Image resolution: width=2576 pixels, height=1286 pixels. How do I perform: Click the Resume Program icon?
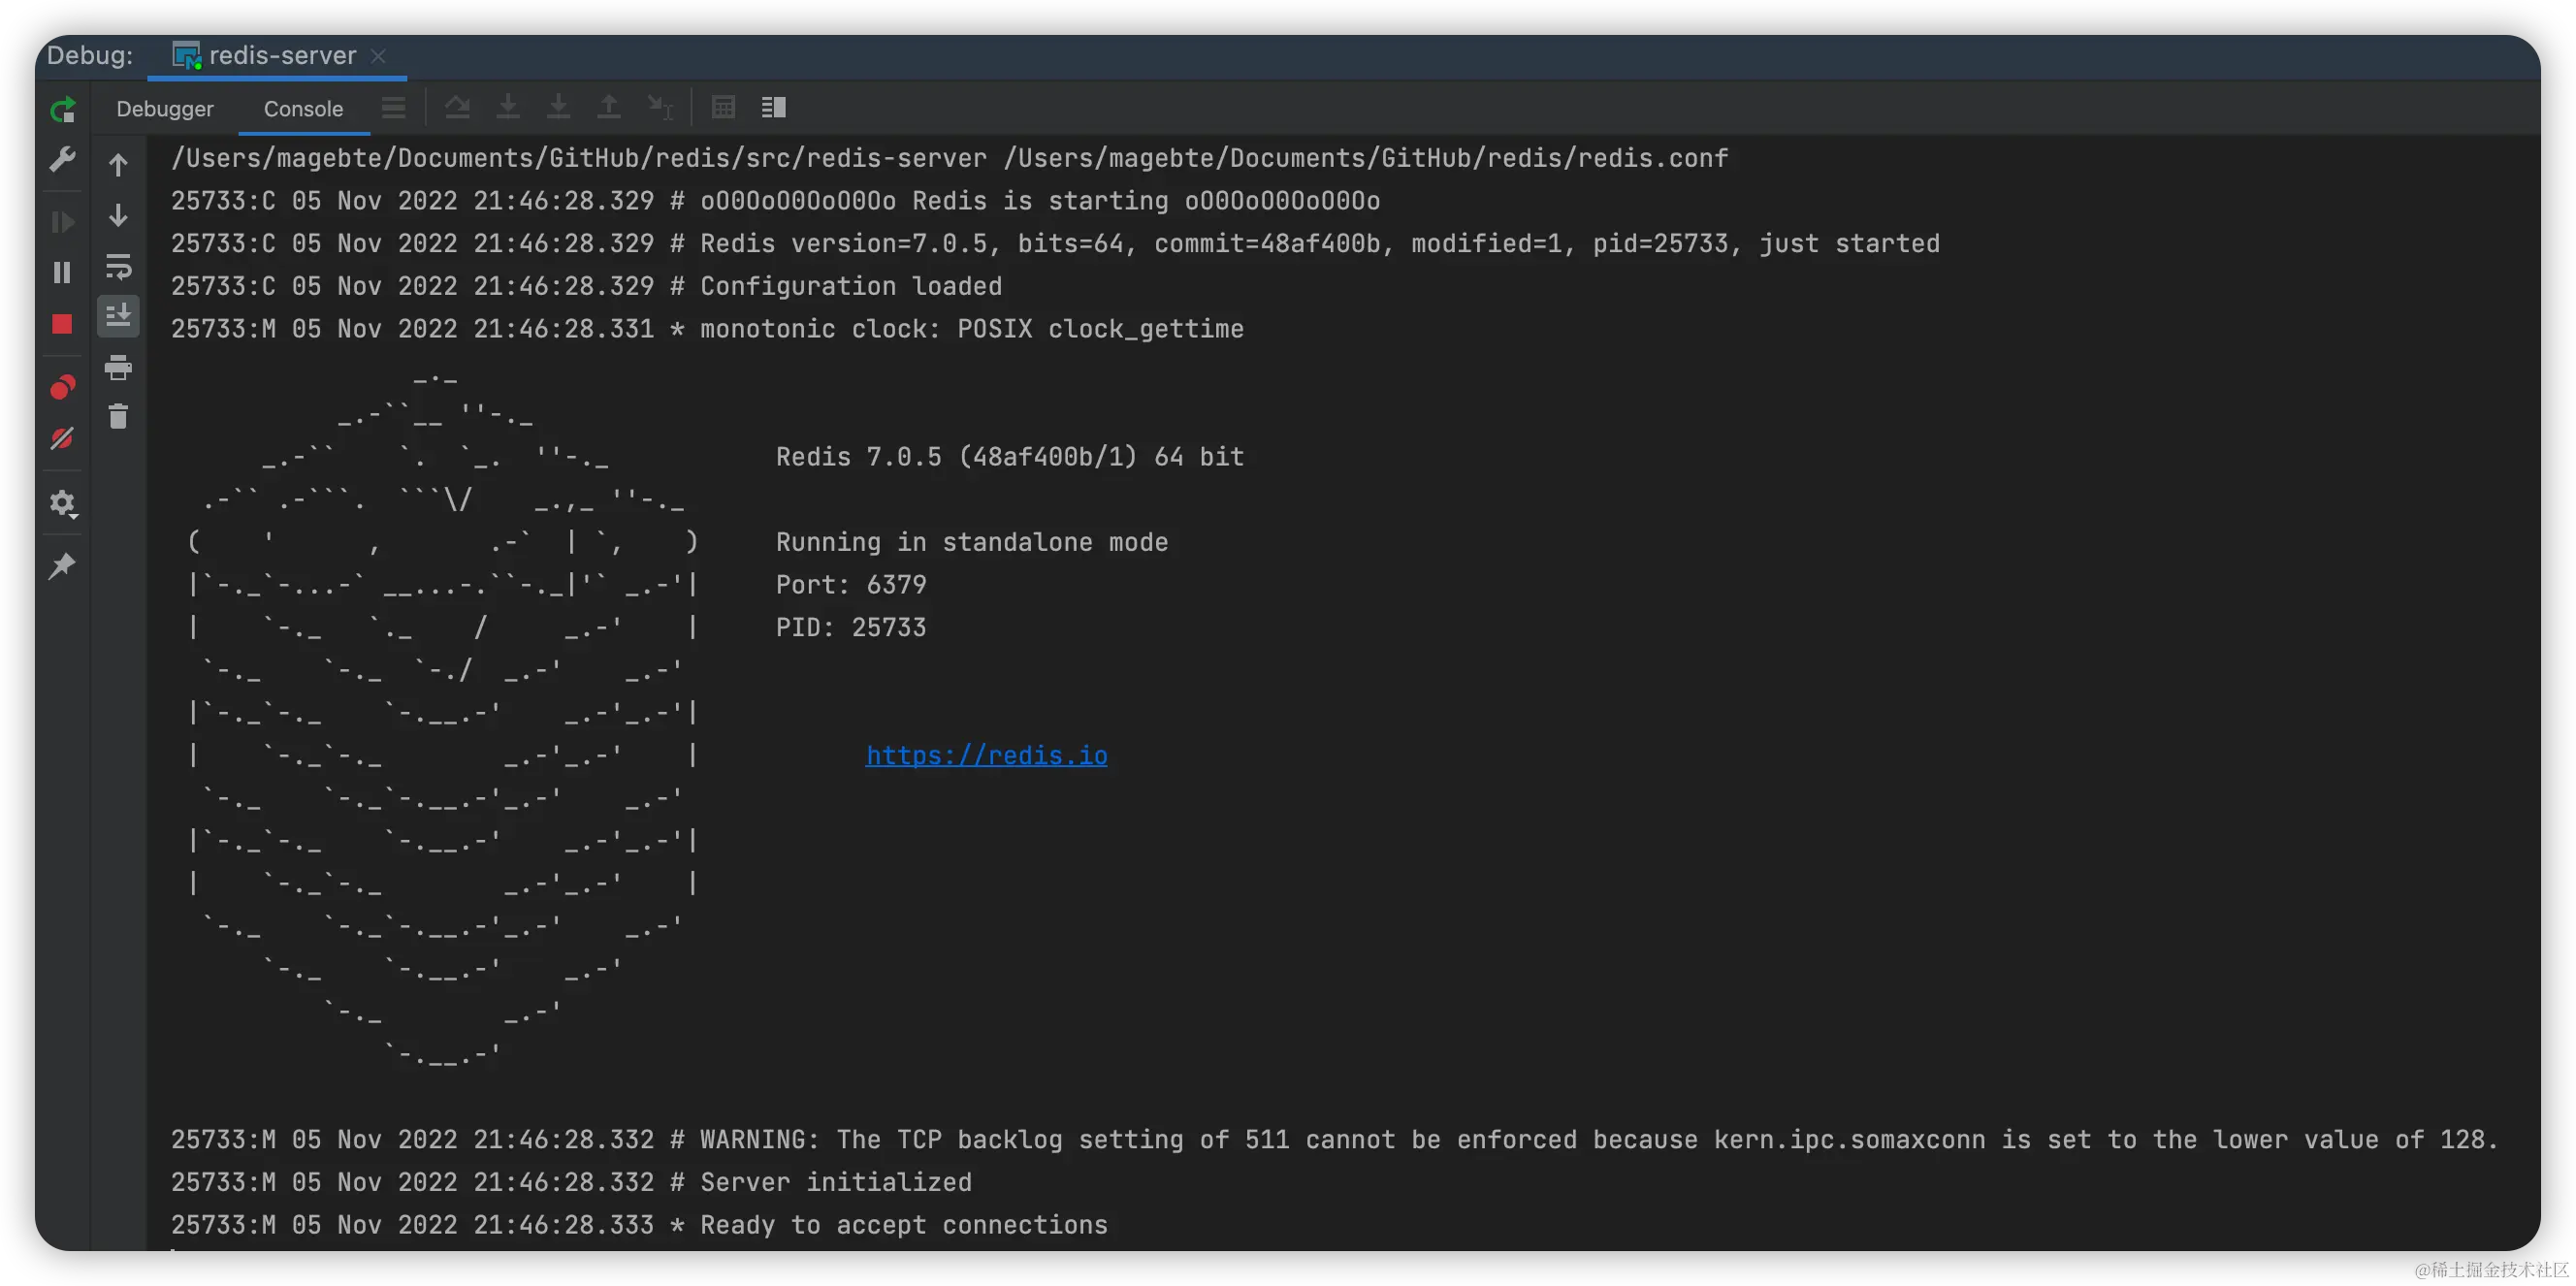(62, 222)
